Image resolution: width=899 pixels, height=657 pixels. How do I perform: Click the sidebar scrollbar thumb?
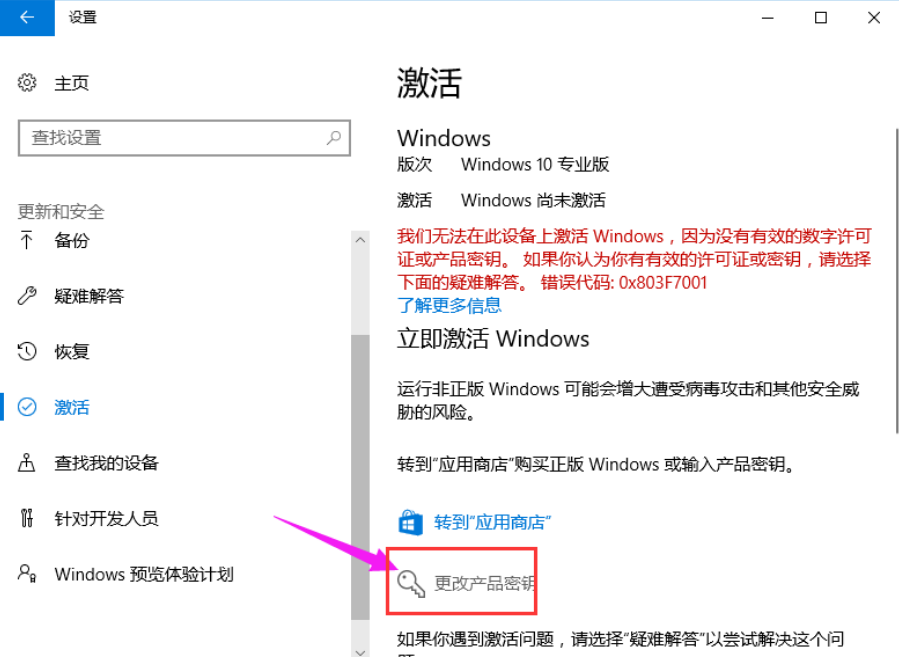tap(360, 477)
